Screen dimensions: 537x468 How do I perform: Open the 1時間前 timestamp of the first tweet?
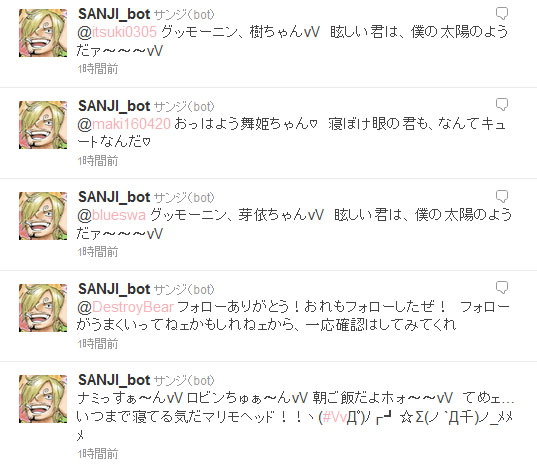click(x=98, y=69)
